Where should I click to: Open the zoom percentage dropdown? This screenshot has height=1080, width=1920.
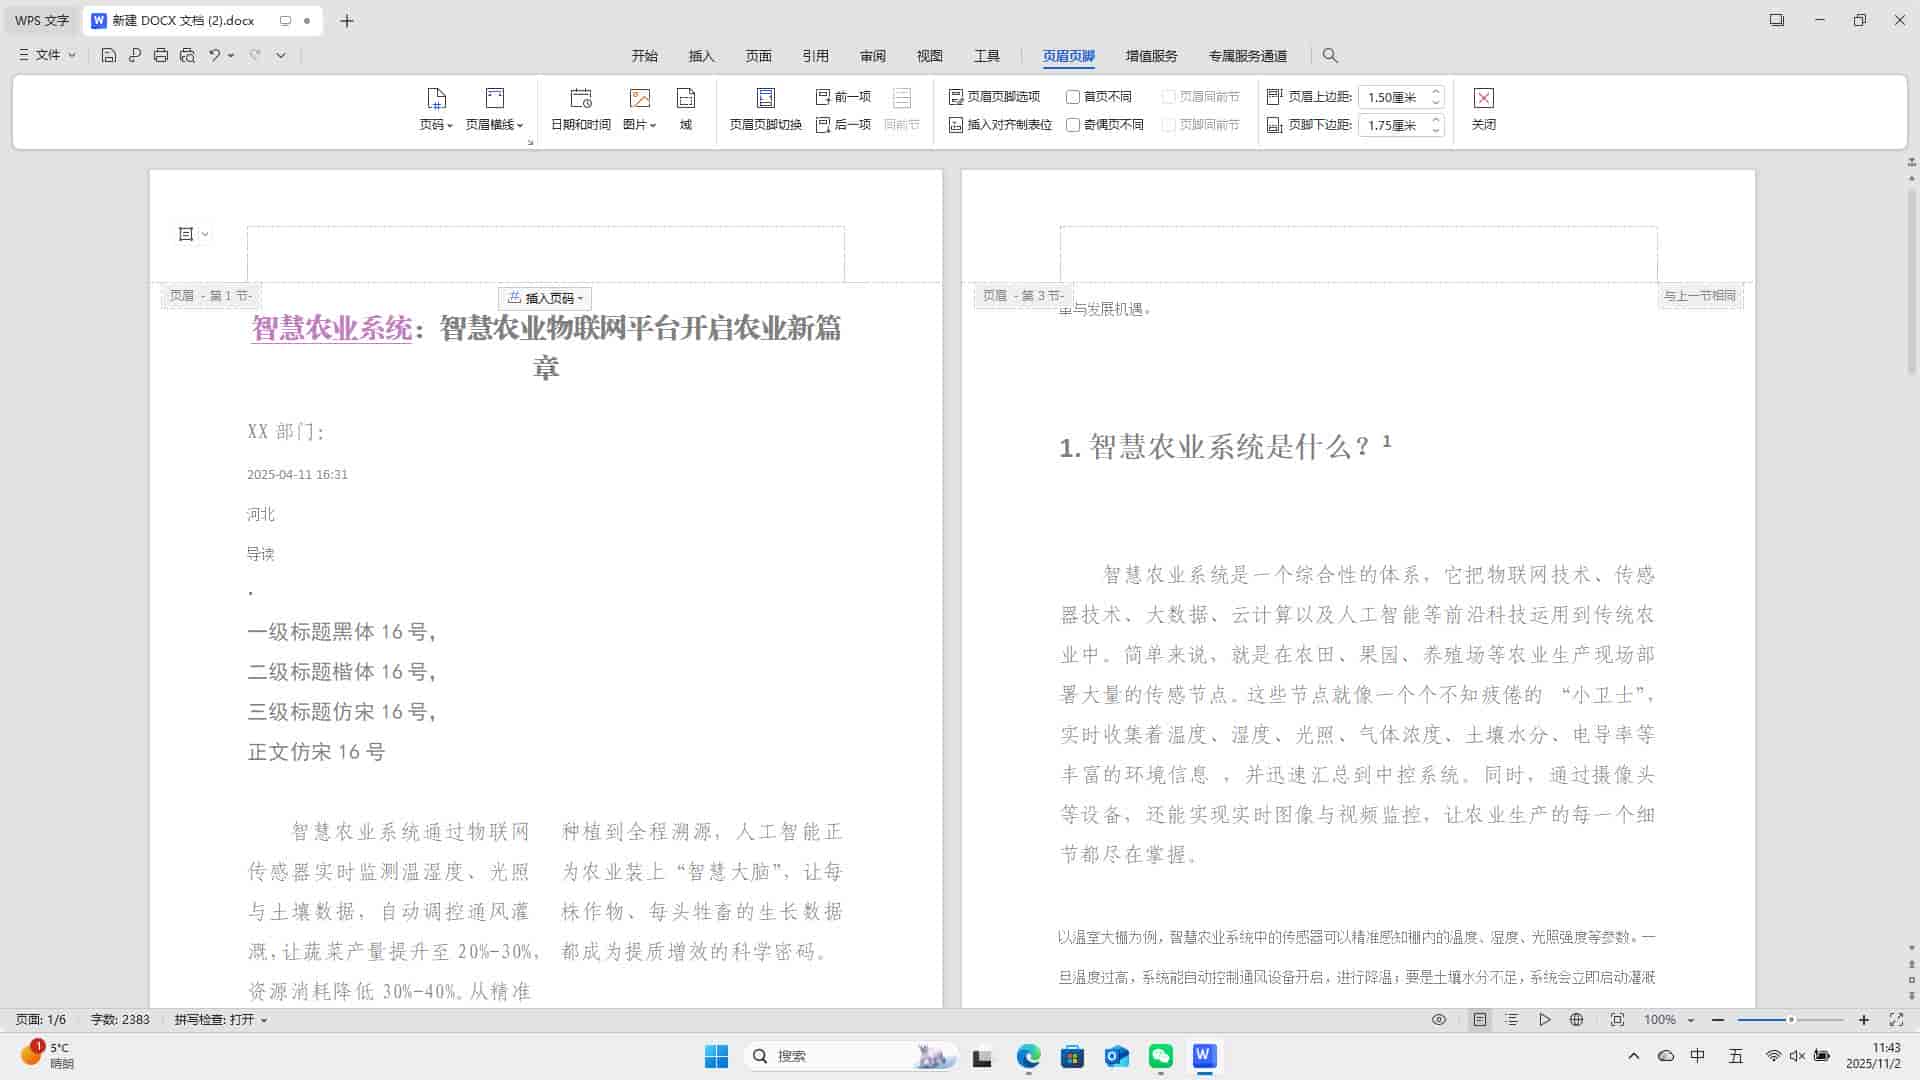coord(1691,1020)
